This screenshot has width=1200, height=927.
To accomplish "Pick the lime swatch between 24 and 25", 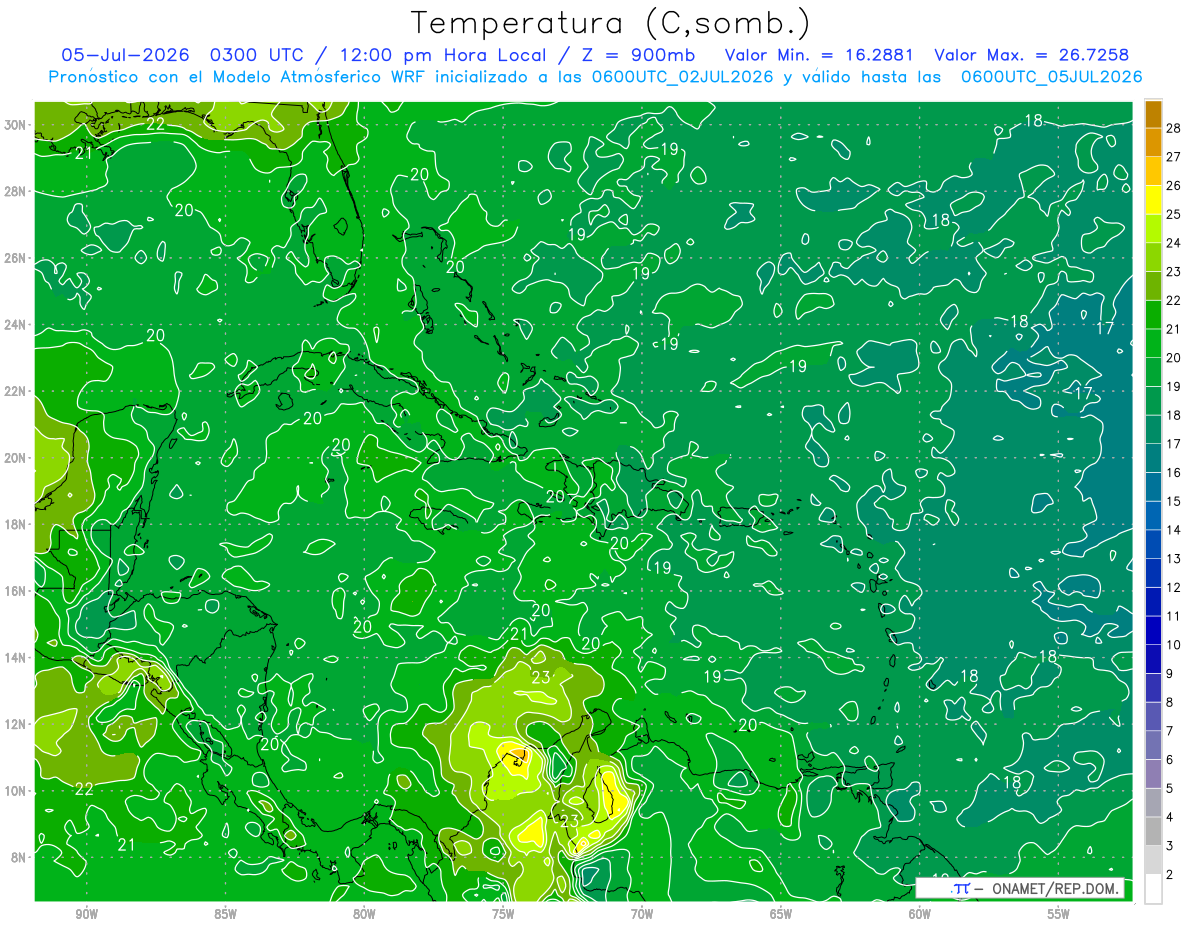I will pos(1153,228).
